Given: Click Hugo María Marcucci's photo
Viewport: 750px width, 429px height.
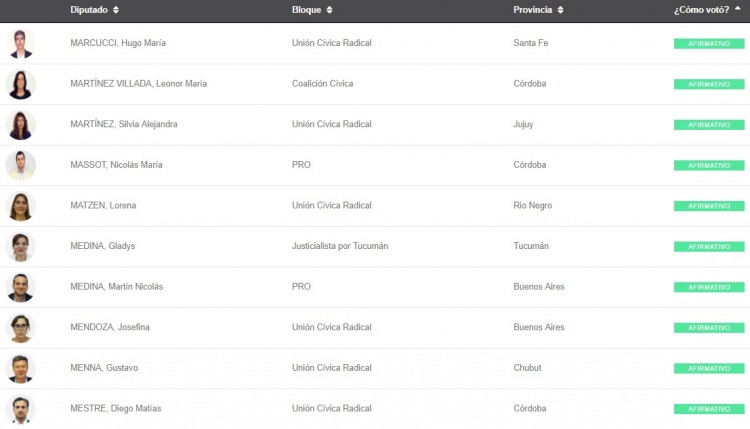Looking at the screenshot, I should pos(20,43).
